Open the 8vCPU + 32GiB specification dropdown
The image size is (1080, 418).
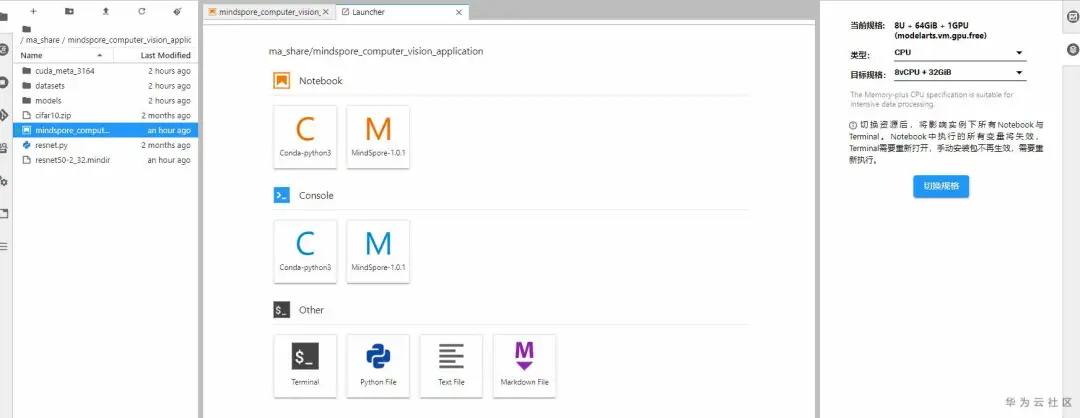(x=958, y=73)
